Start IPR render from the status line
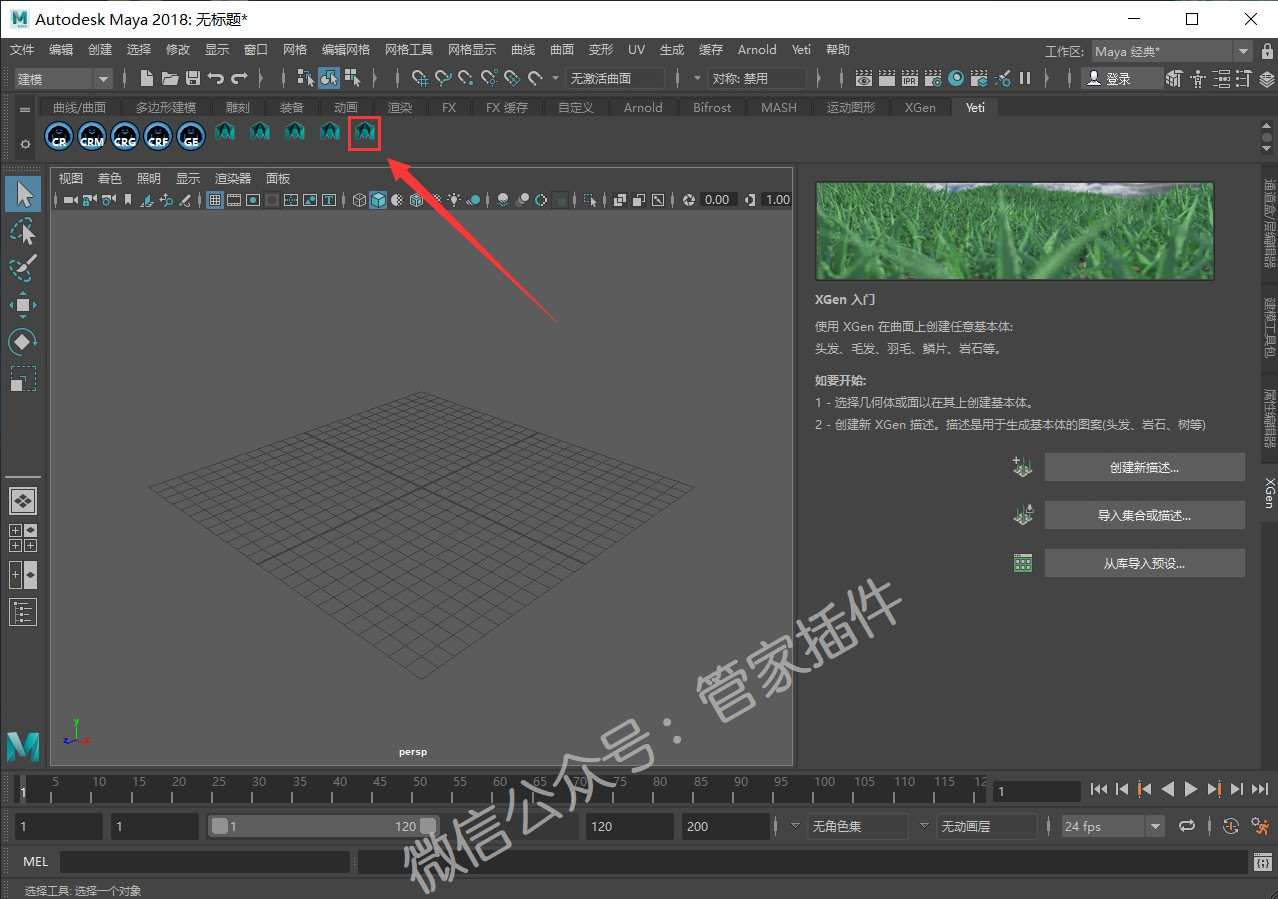1278x899 pixels. coord(910,78)
